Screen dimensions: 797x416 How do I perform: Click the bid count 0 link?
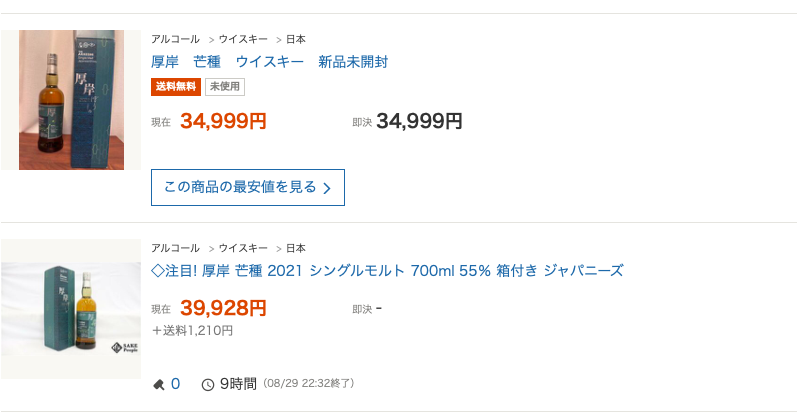tap(175, 384)
